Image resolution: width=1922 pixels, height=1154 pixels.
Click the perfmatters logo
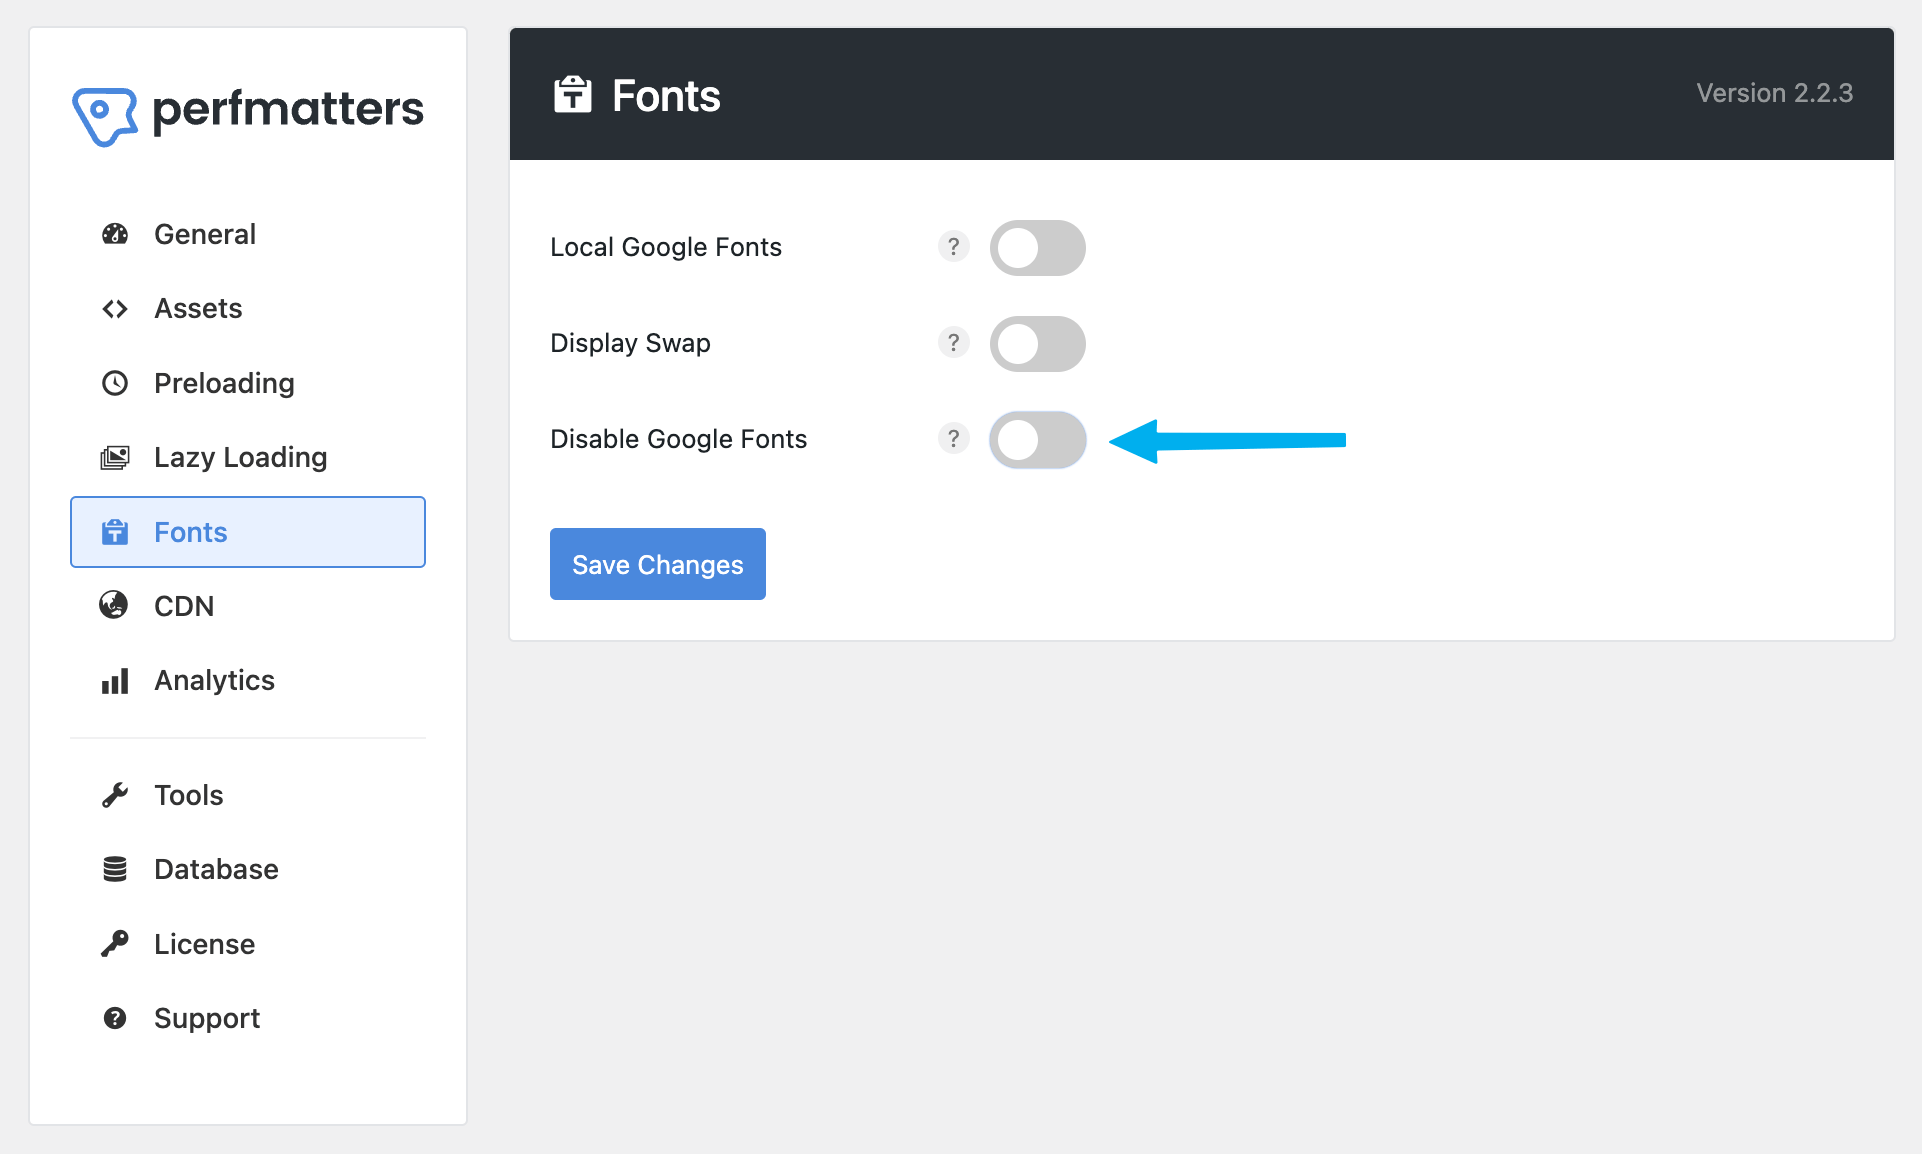tap(248, 112)
